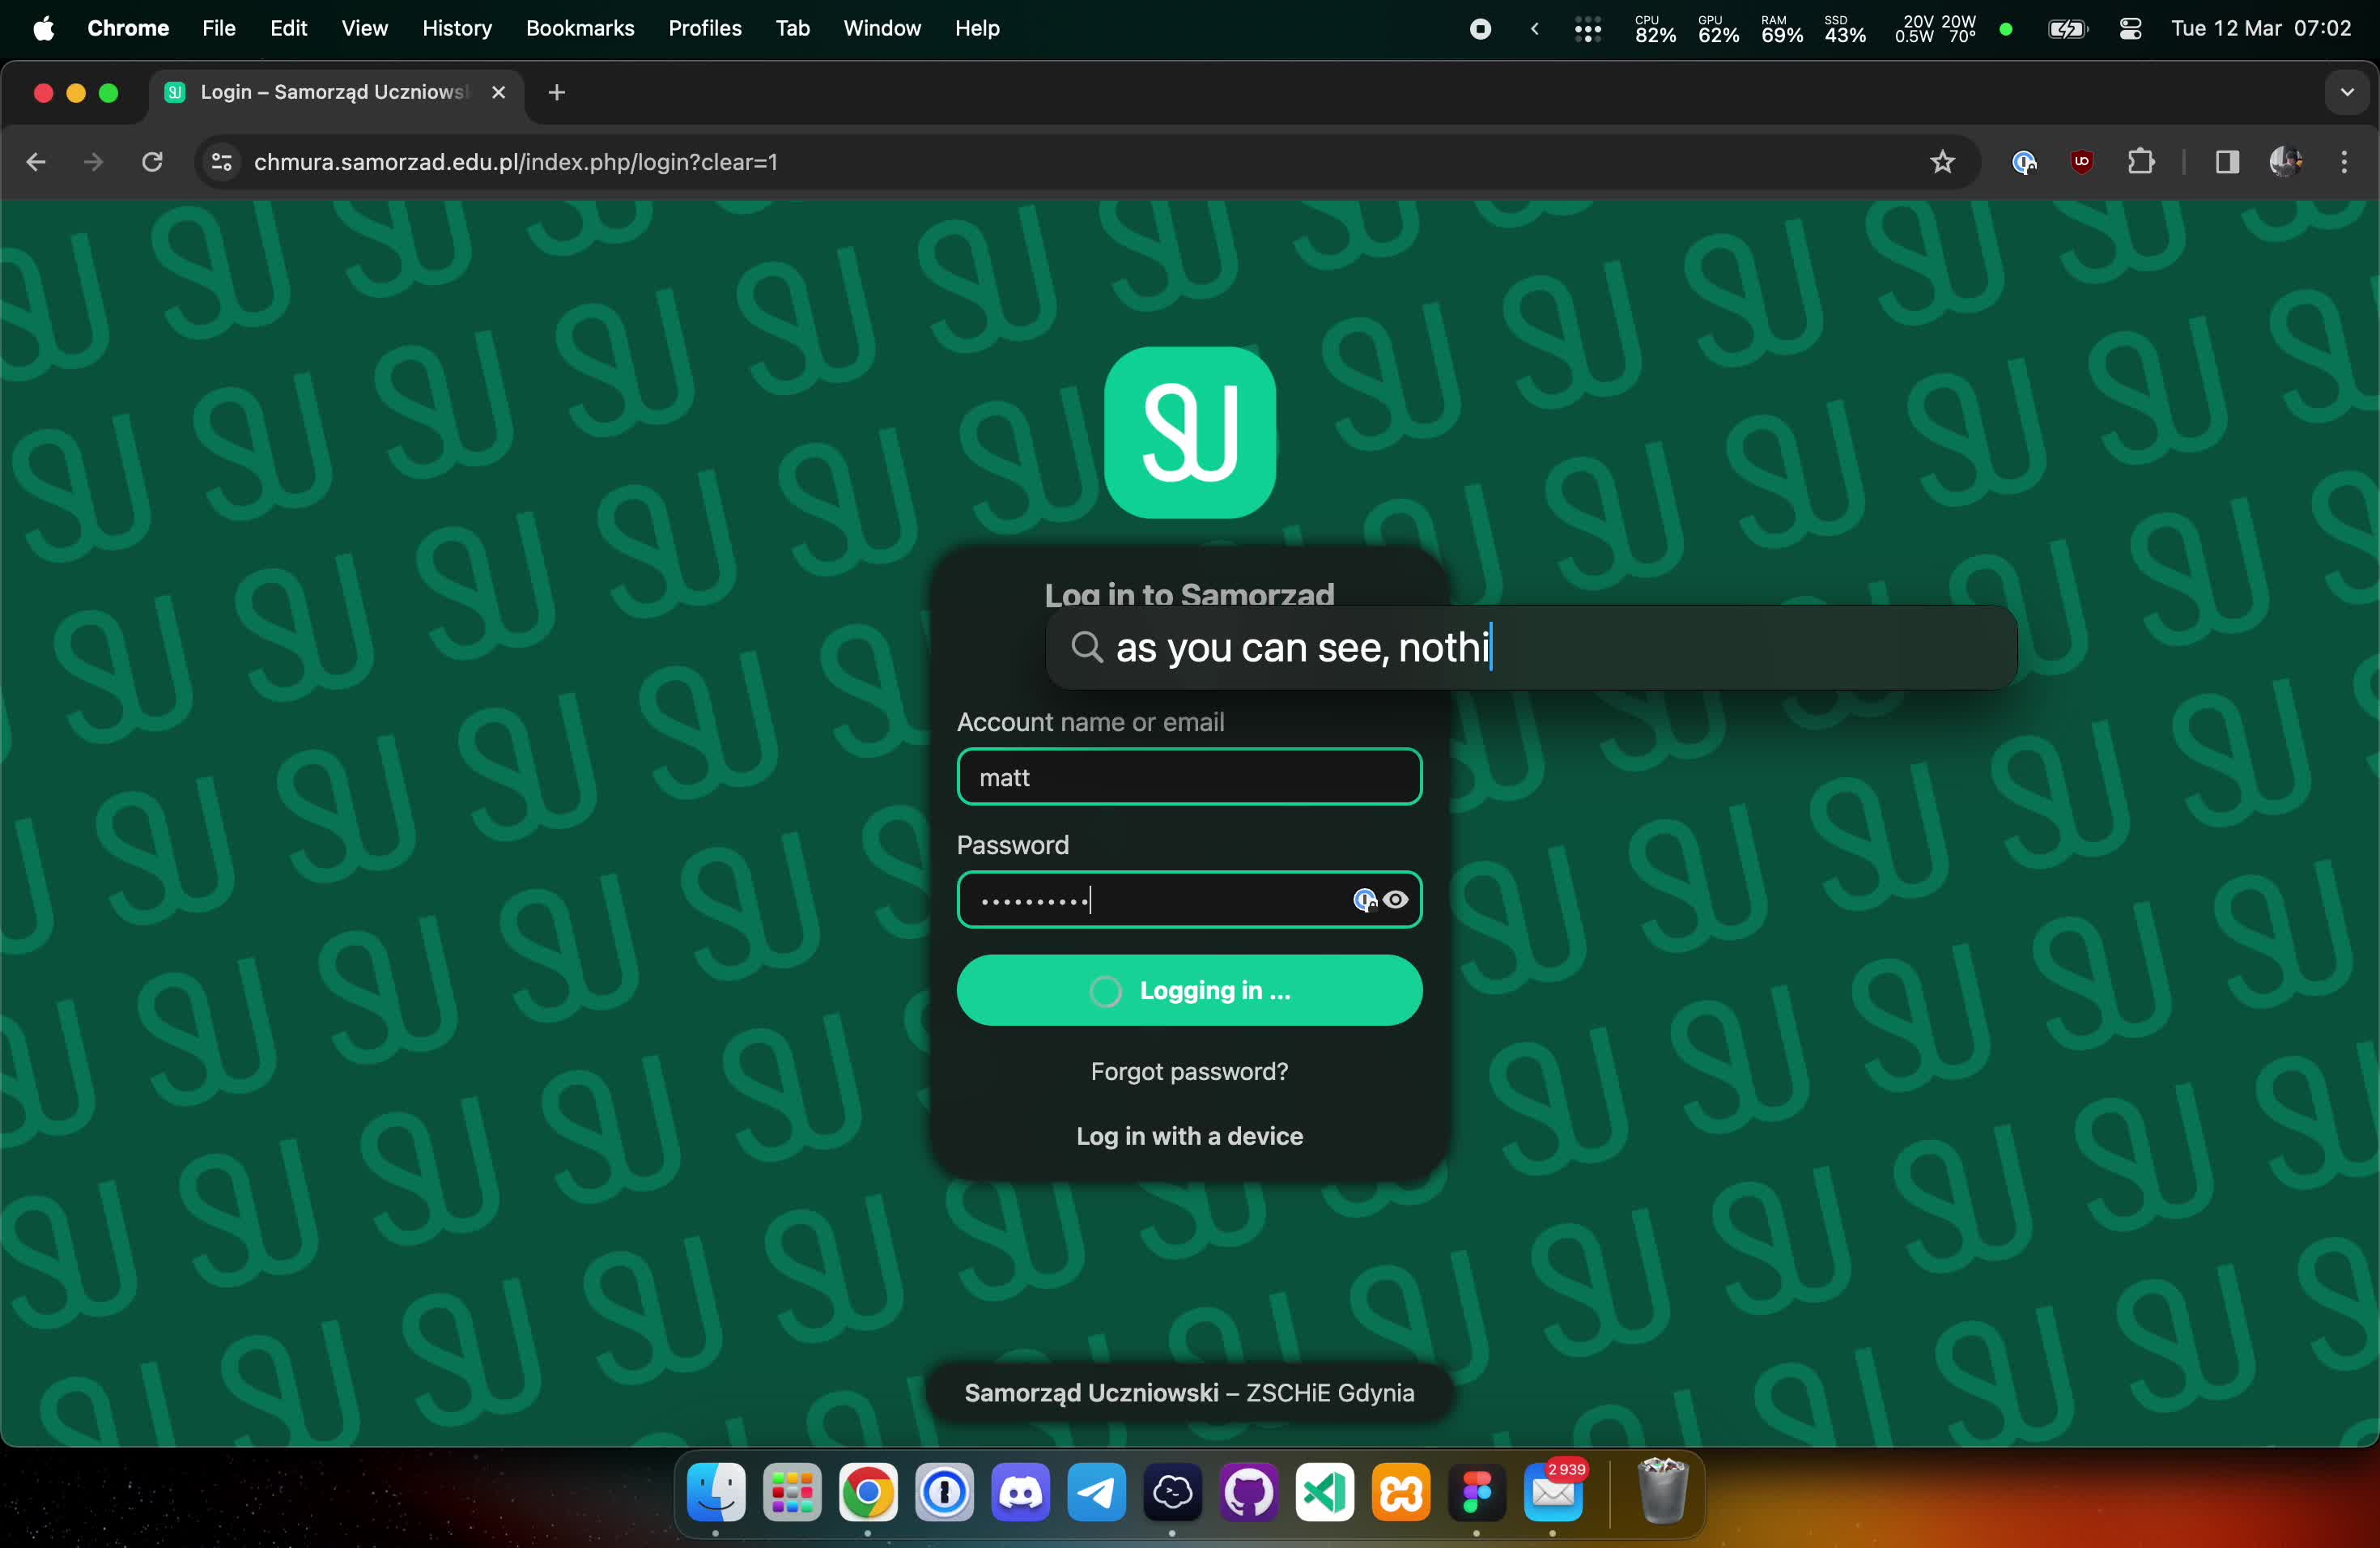Viewport: 2380px width, 1548px height.
Task: Click 1Password autofill icon in password field
Action: pyautogui.click(x=1364, y=900)
